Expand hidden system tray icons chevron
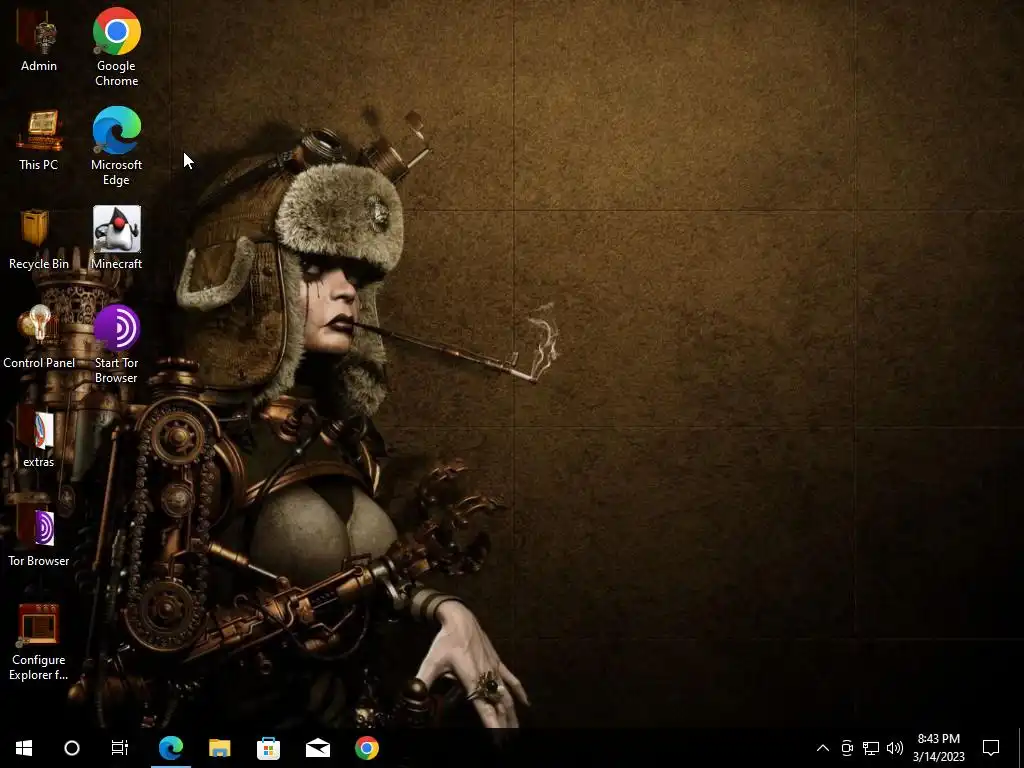Viewport: 1024px width, 768px height. point(823,748)
